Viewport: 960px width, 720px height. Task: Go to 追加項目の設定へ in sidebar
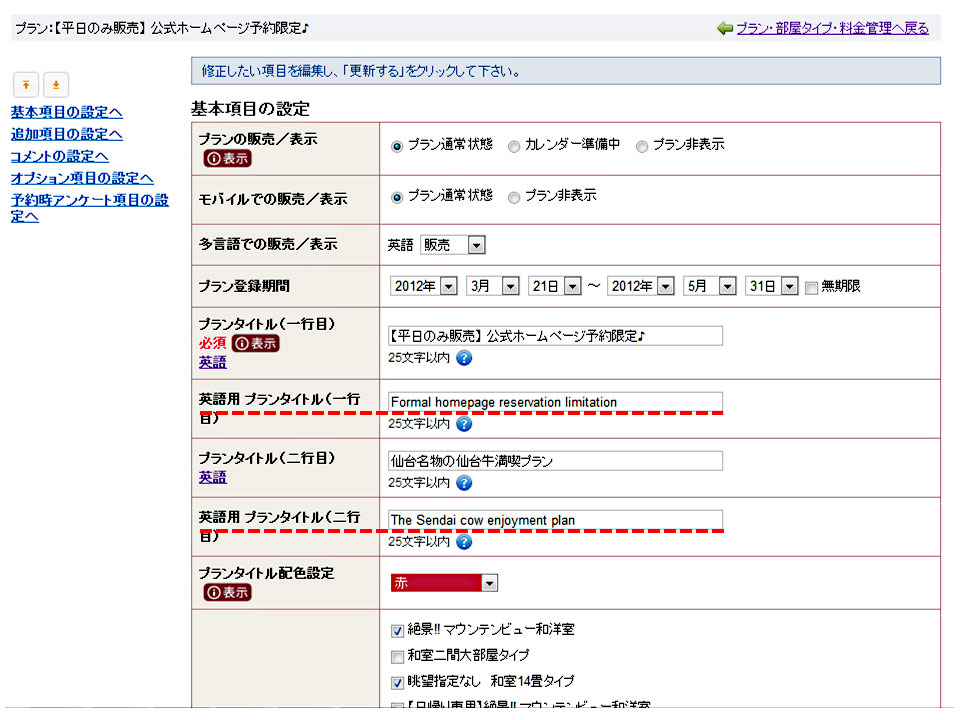[66, 134]
